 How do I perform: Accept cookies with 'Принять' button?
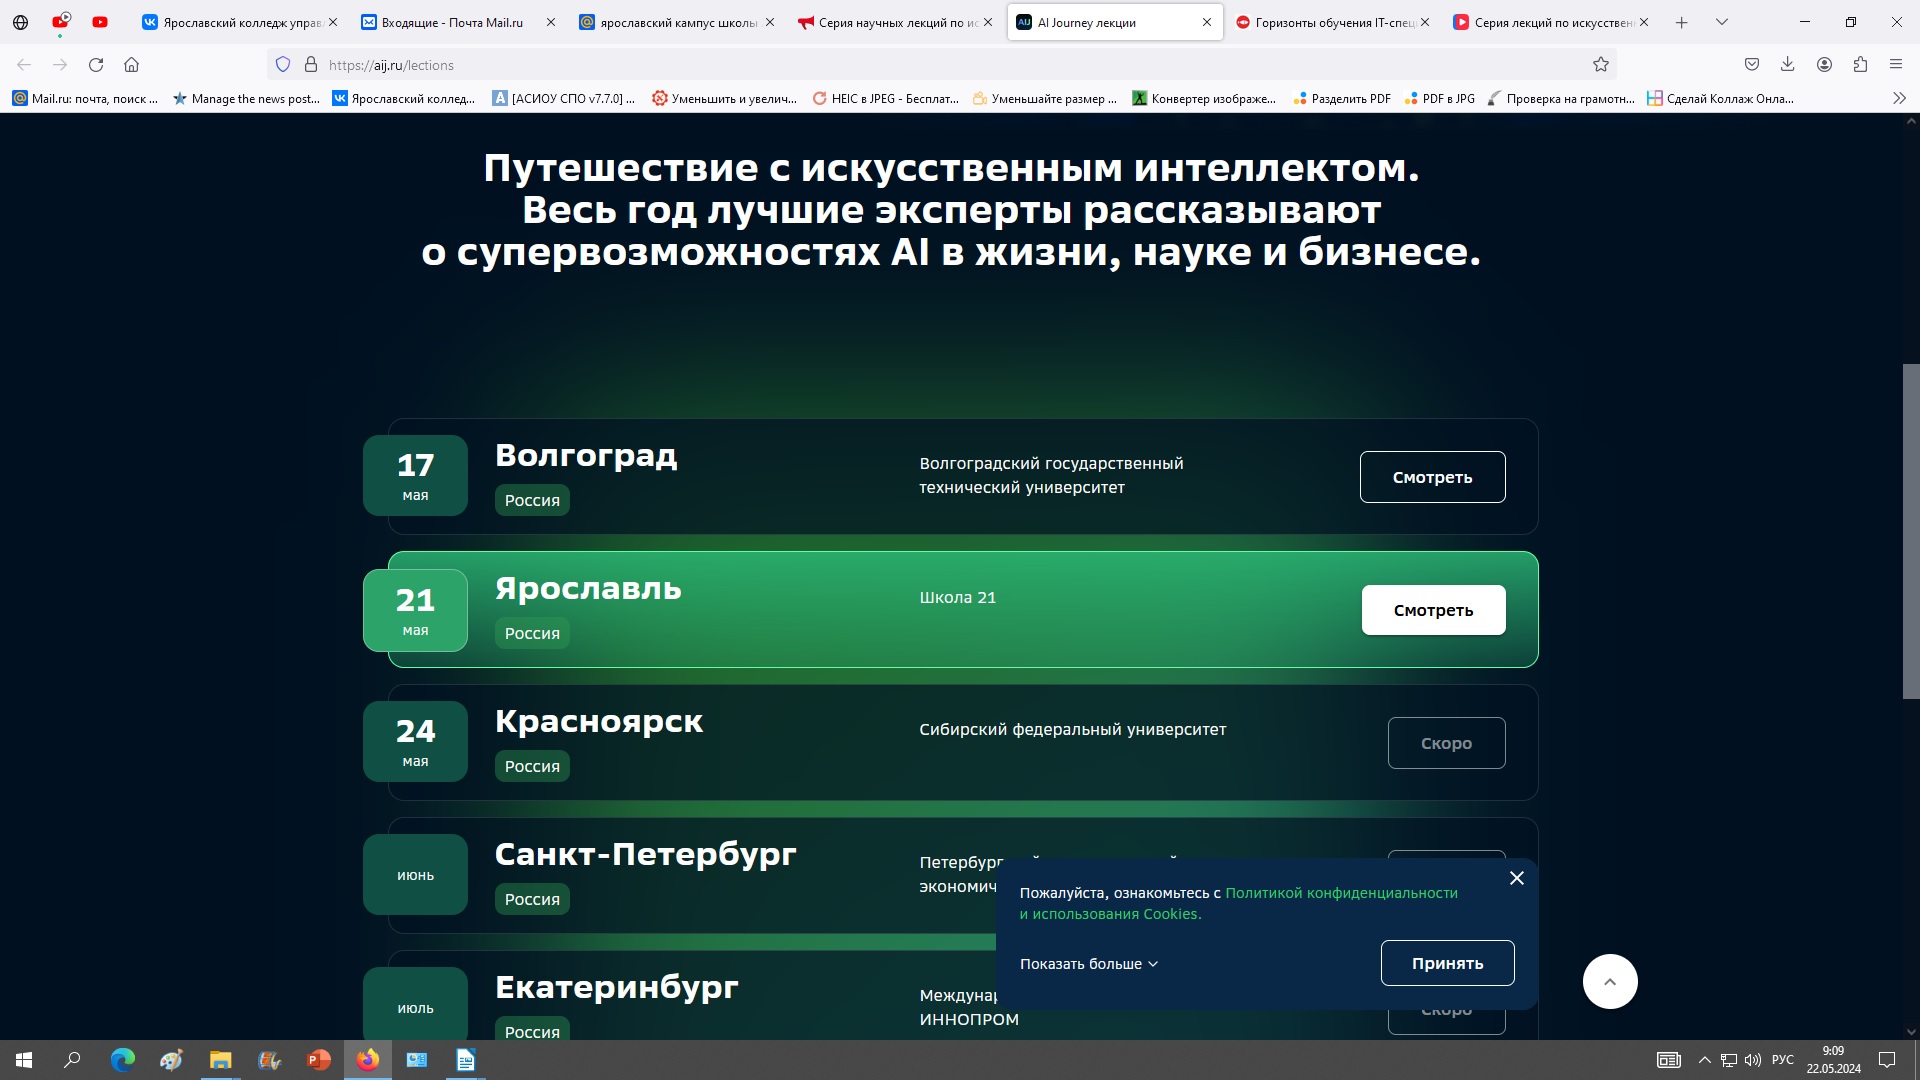1447,963
